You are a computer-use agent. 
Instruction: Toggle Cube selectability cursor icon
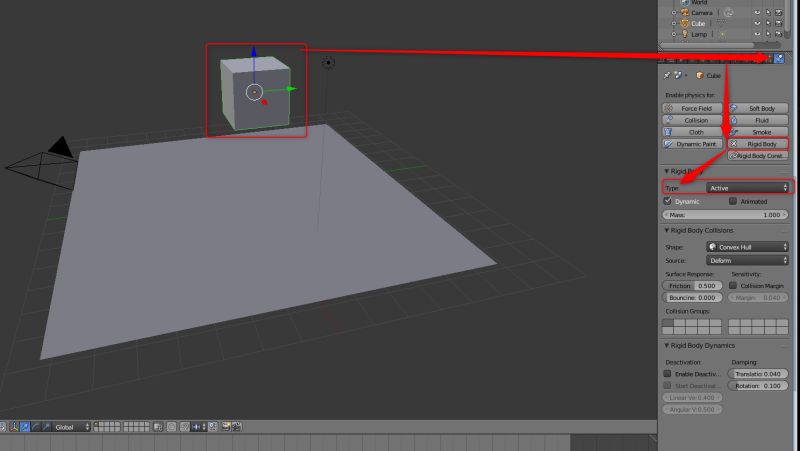tap(768, 23)
